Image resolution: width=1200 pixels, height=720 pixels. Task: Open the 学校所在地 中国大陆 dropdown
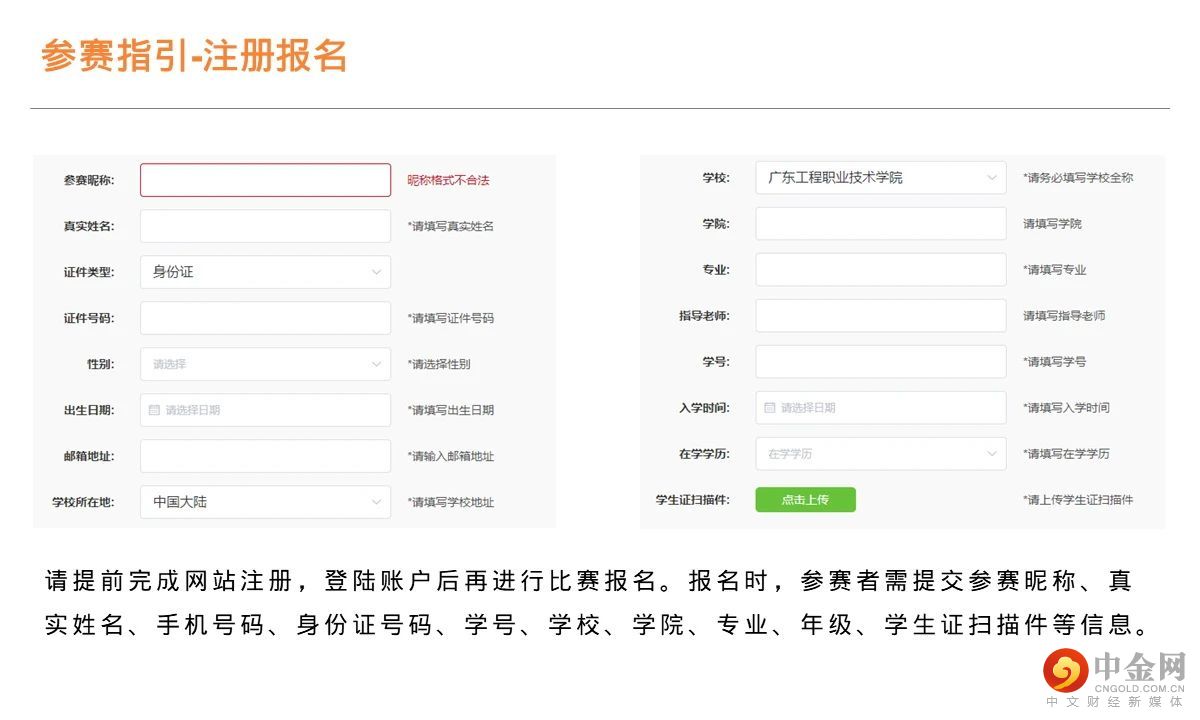click(265, 502)
